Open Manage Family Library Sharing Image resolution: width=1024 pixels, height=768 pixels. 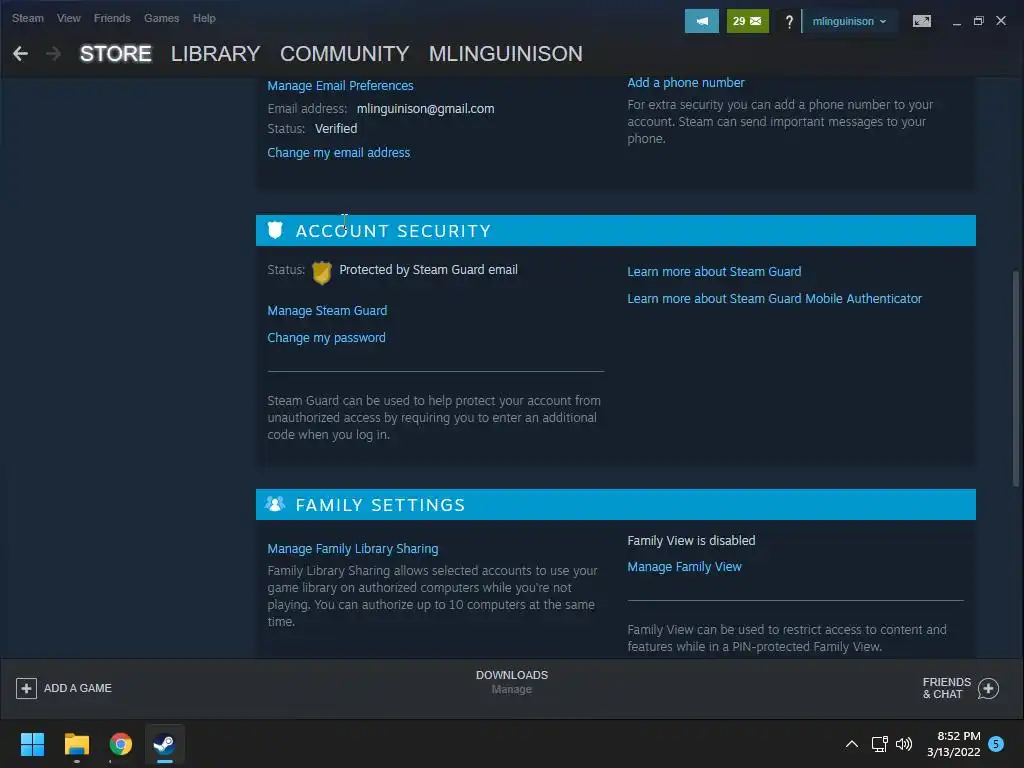click(353, 549)
